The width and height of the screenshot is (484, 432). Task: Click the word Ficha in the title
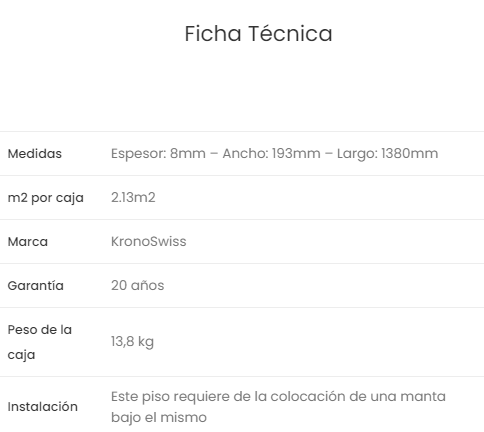point(213,34)
